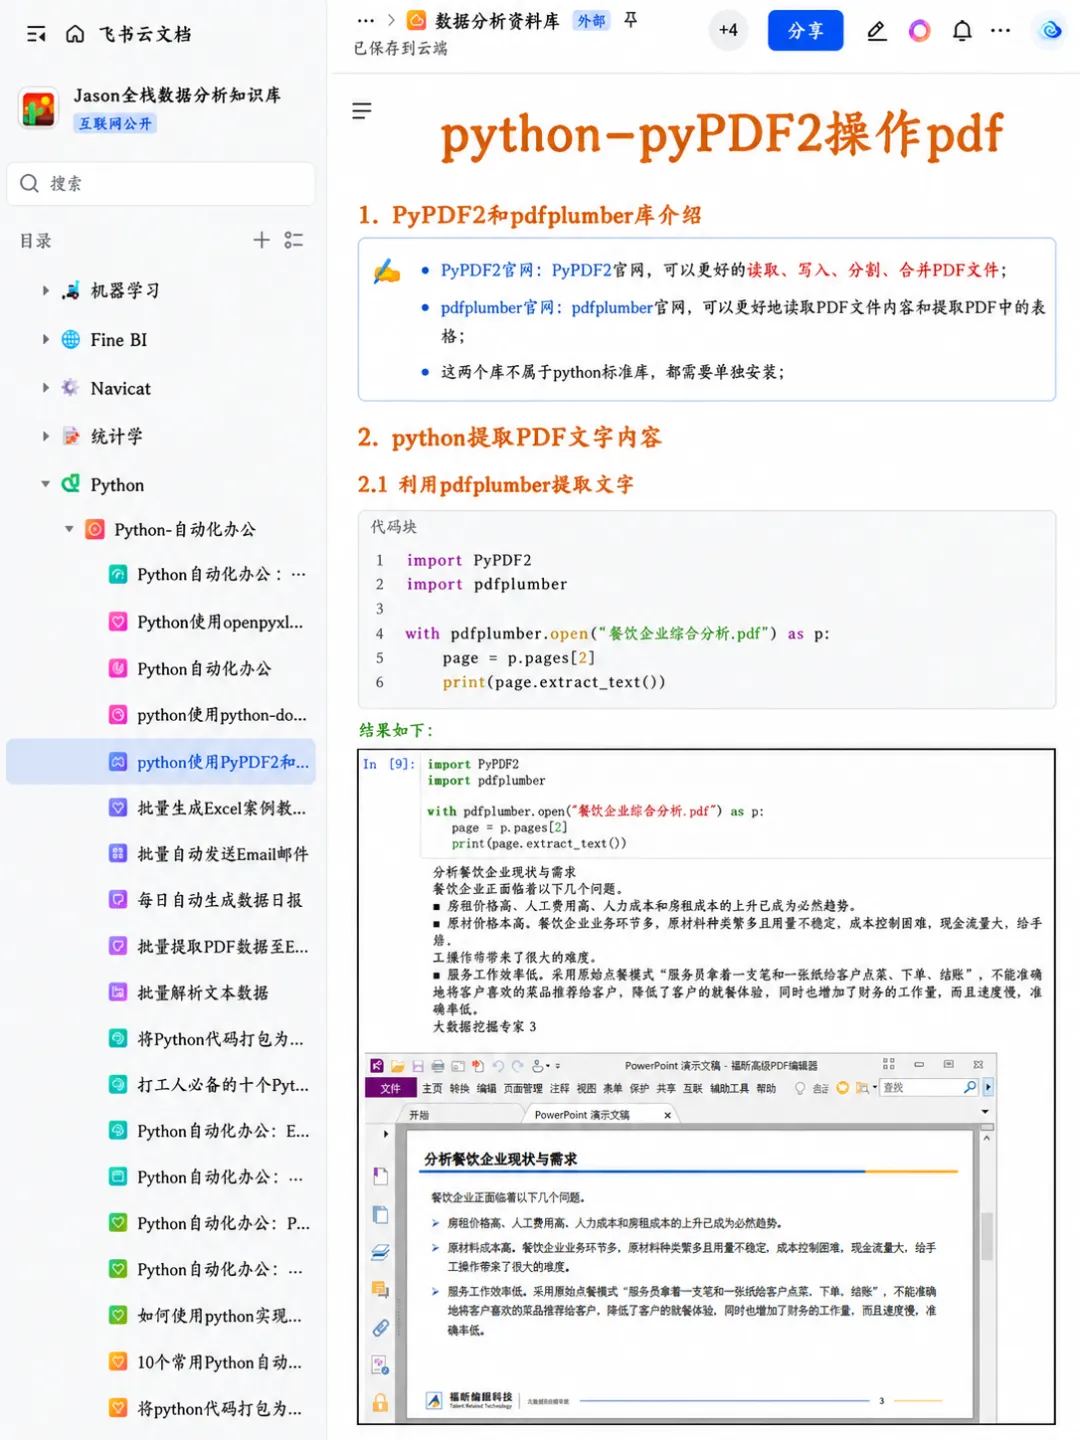Screen dimensions: 1080x1440
Task: Add a new document with plus icon
Action: coord(261,240)
